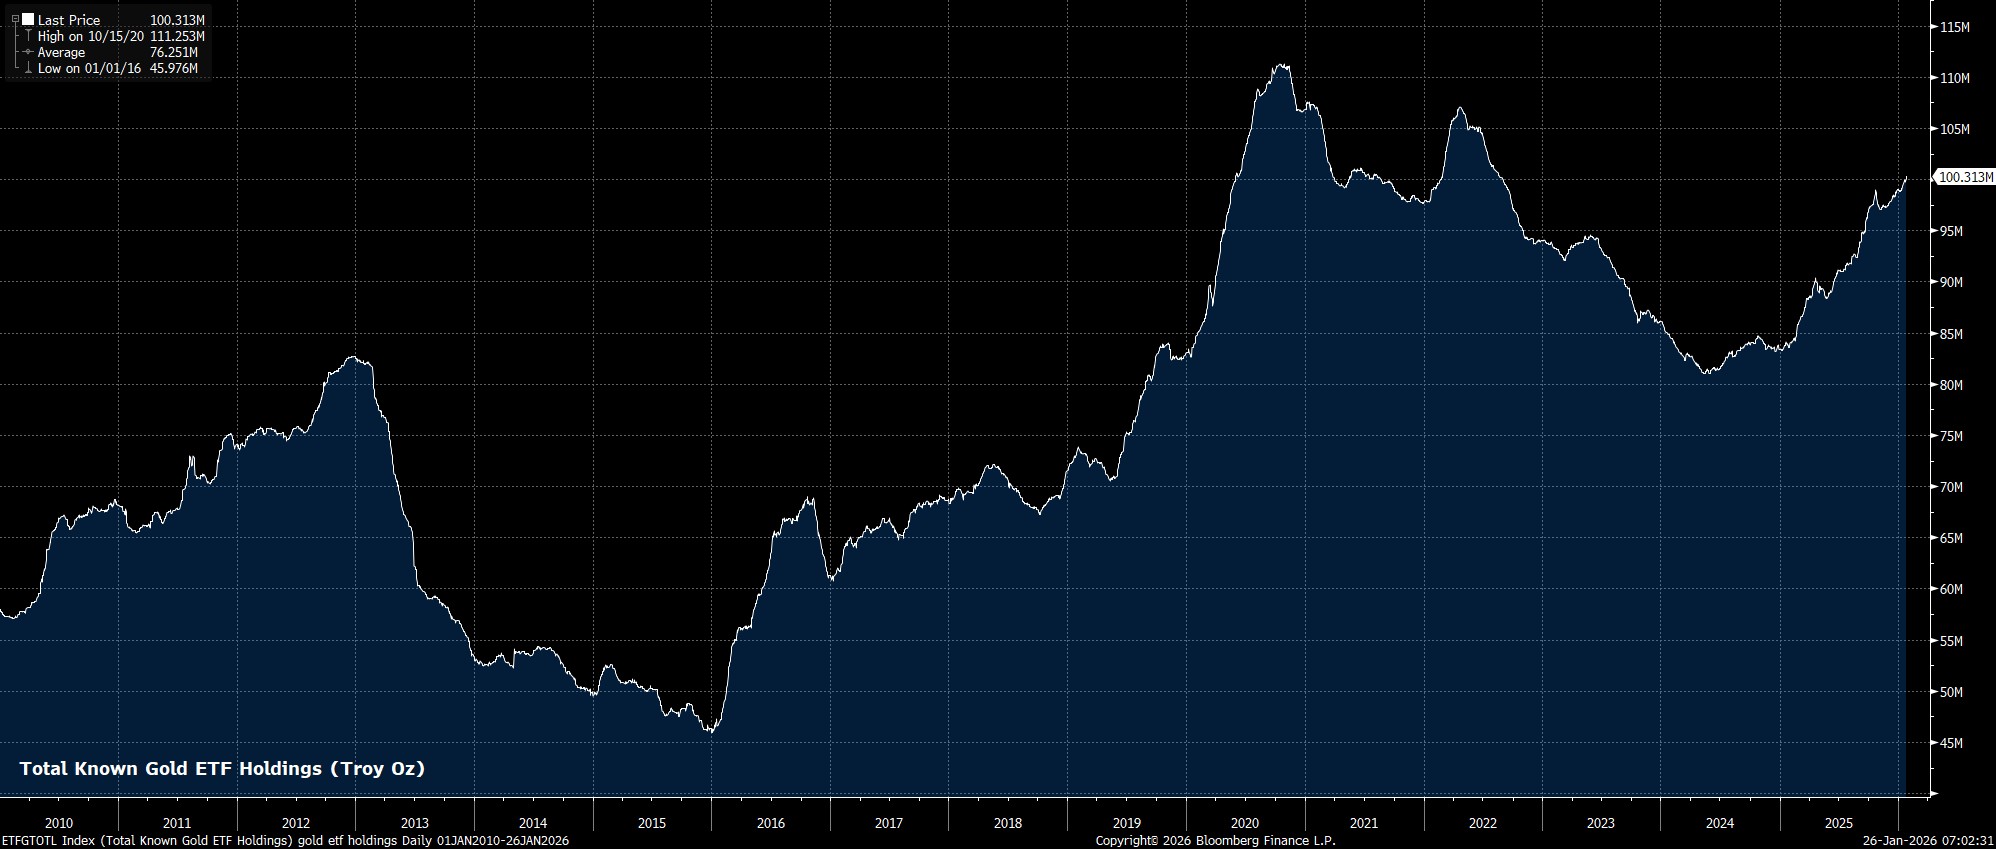Viewport: 1996px width, 849px height.
Task: Click the arrow at the x-axis right end
Action: click(x=1933, y=794)
